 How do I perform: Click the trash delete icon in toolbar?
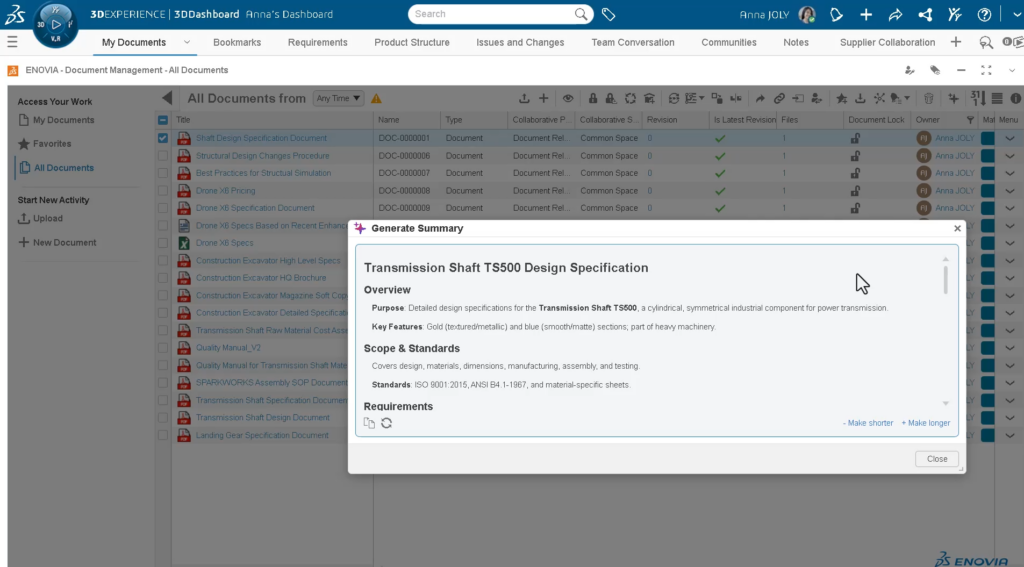tap(929, 99)
